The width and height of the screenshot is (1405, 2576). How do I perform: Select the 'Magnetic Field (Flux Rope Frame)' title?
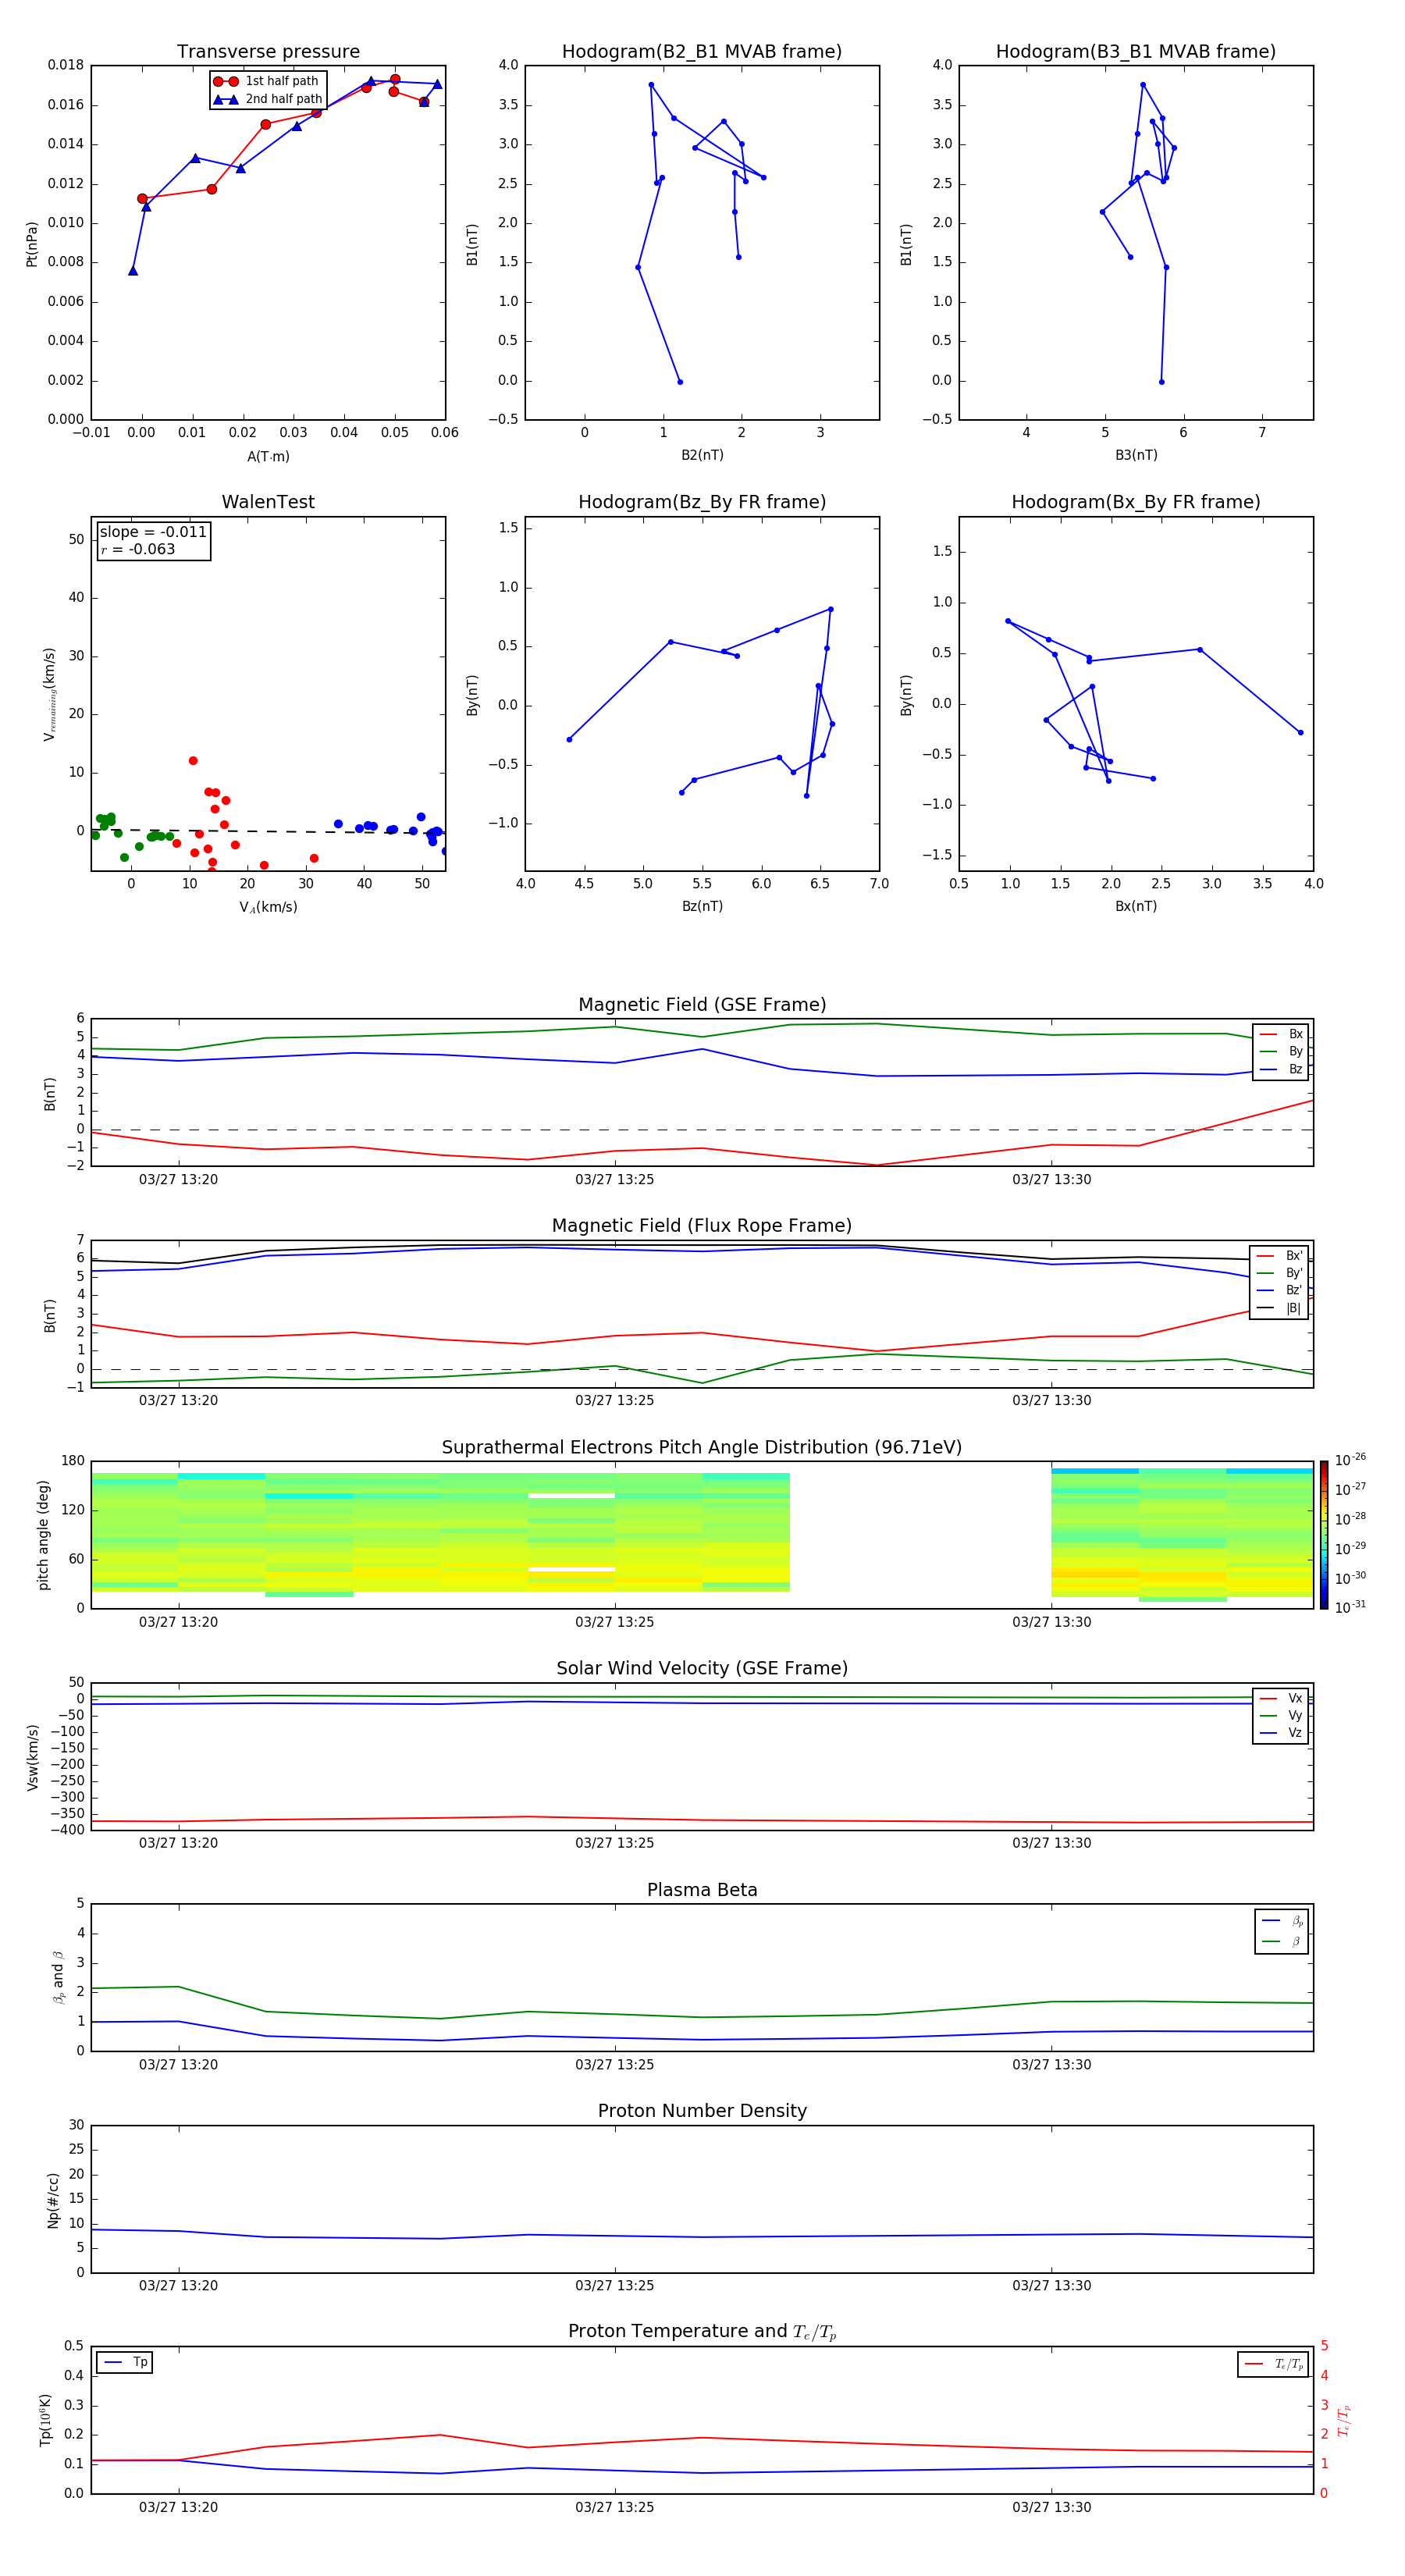[702, 1226]
